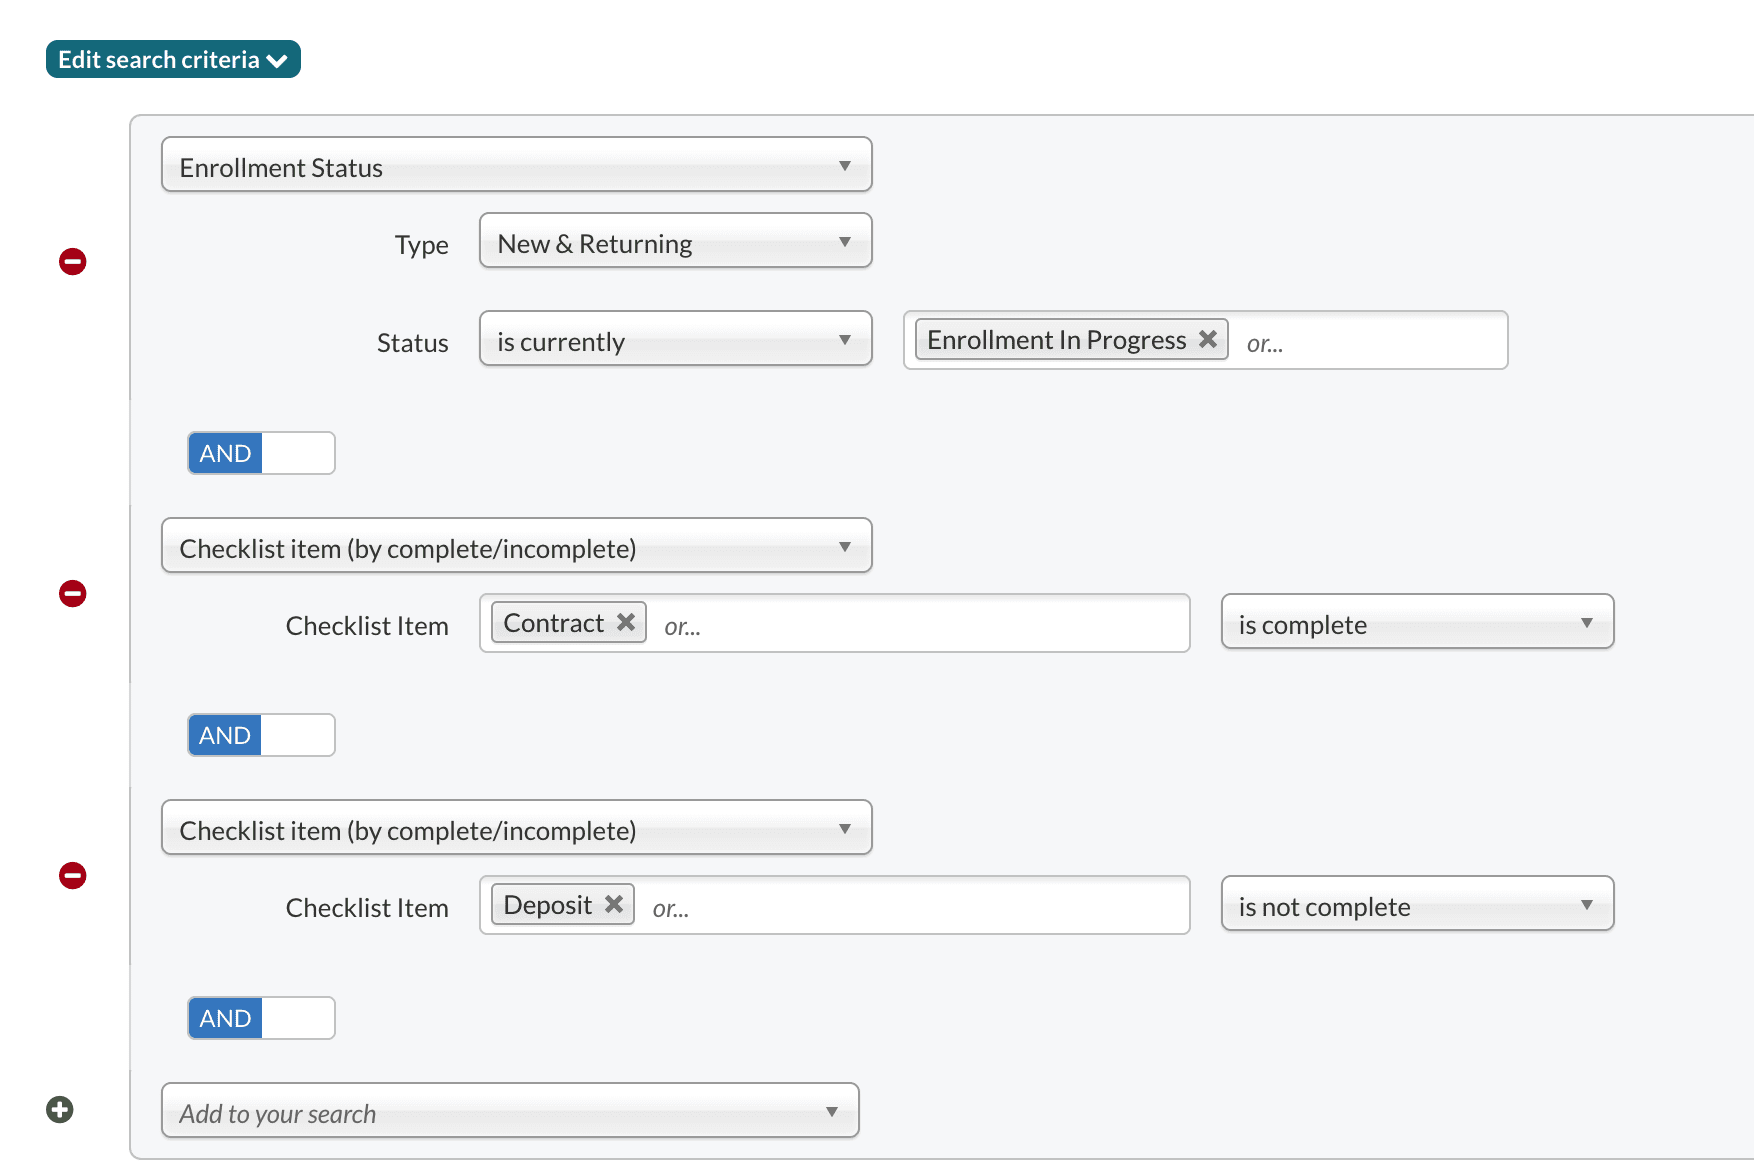Delete the Contract tag via its X
Screen dimensions: 1754x1176
[x=626, y=622]
